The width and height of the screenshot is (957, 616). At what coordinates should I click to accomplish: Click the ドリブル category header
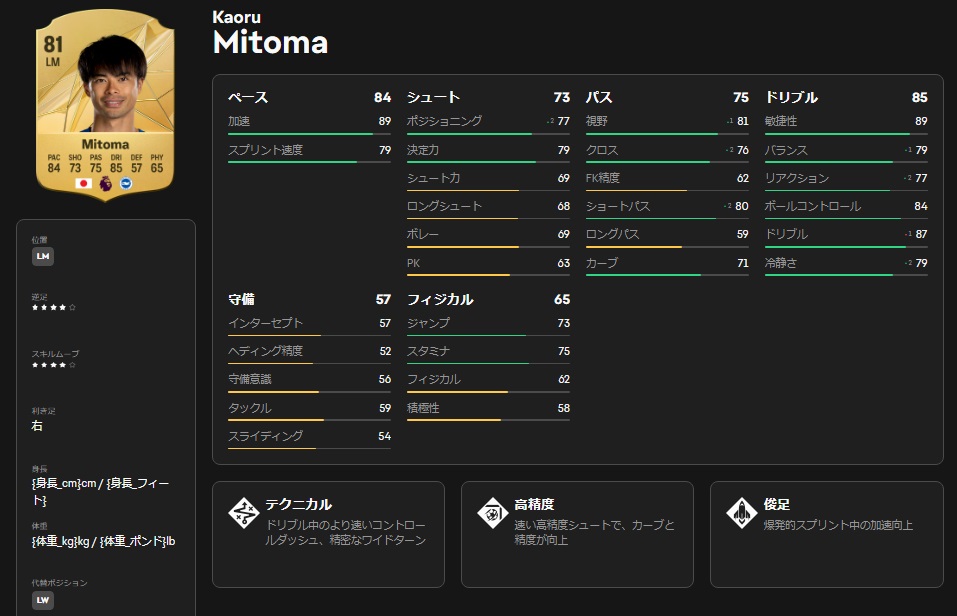[791, 97]
